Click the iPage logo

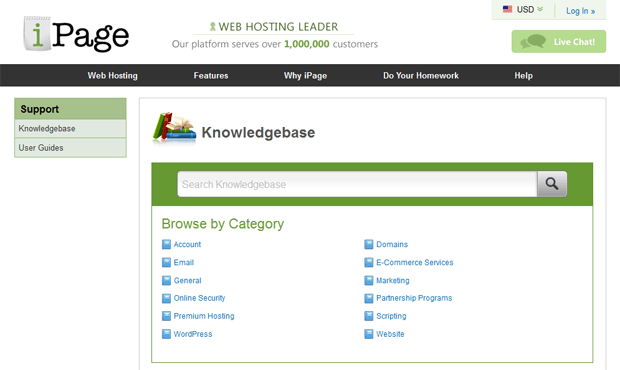(x=76, y=34)
